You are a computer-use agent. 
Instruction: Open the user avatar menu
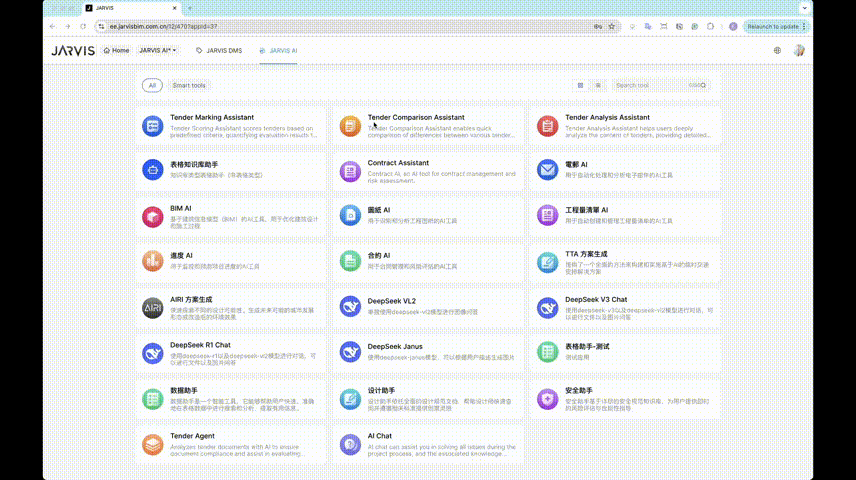point(799,50)
